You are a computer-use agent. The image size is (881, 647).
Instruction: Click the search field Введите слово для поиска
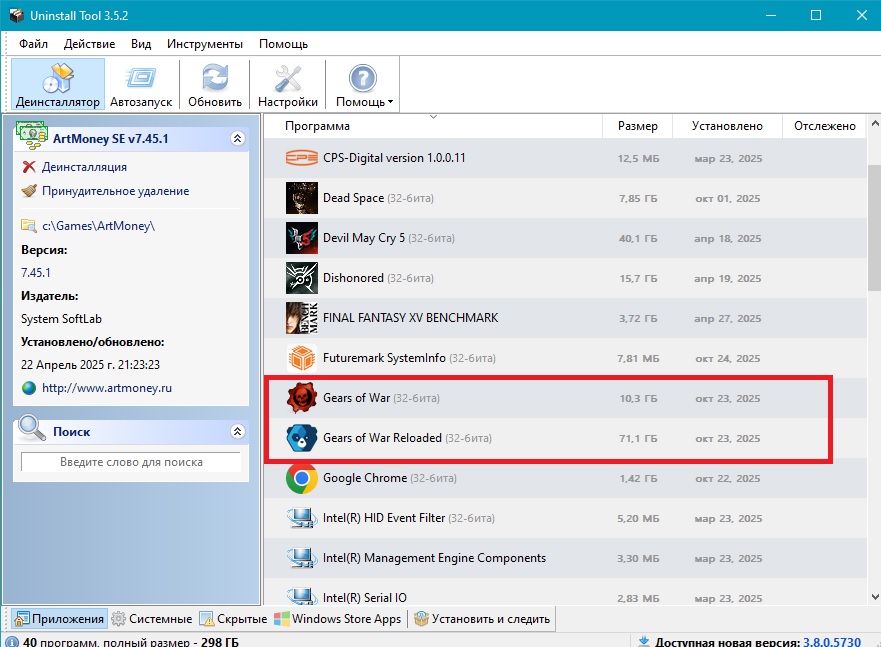click(x=131, y=462)
